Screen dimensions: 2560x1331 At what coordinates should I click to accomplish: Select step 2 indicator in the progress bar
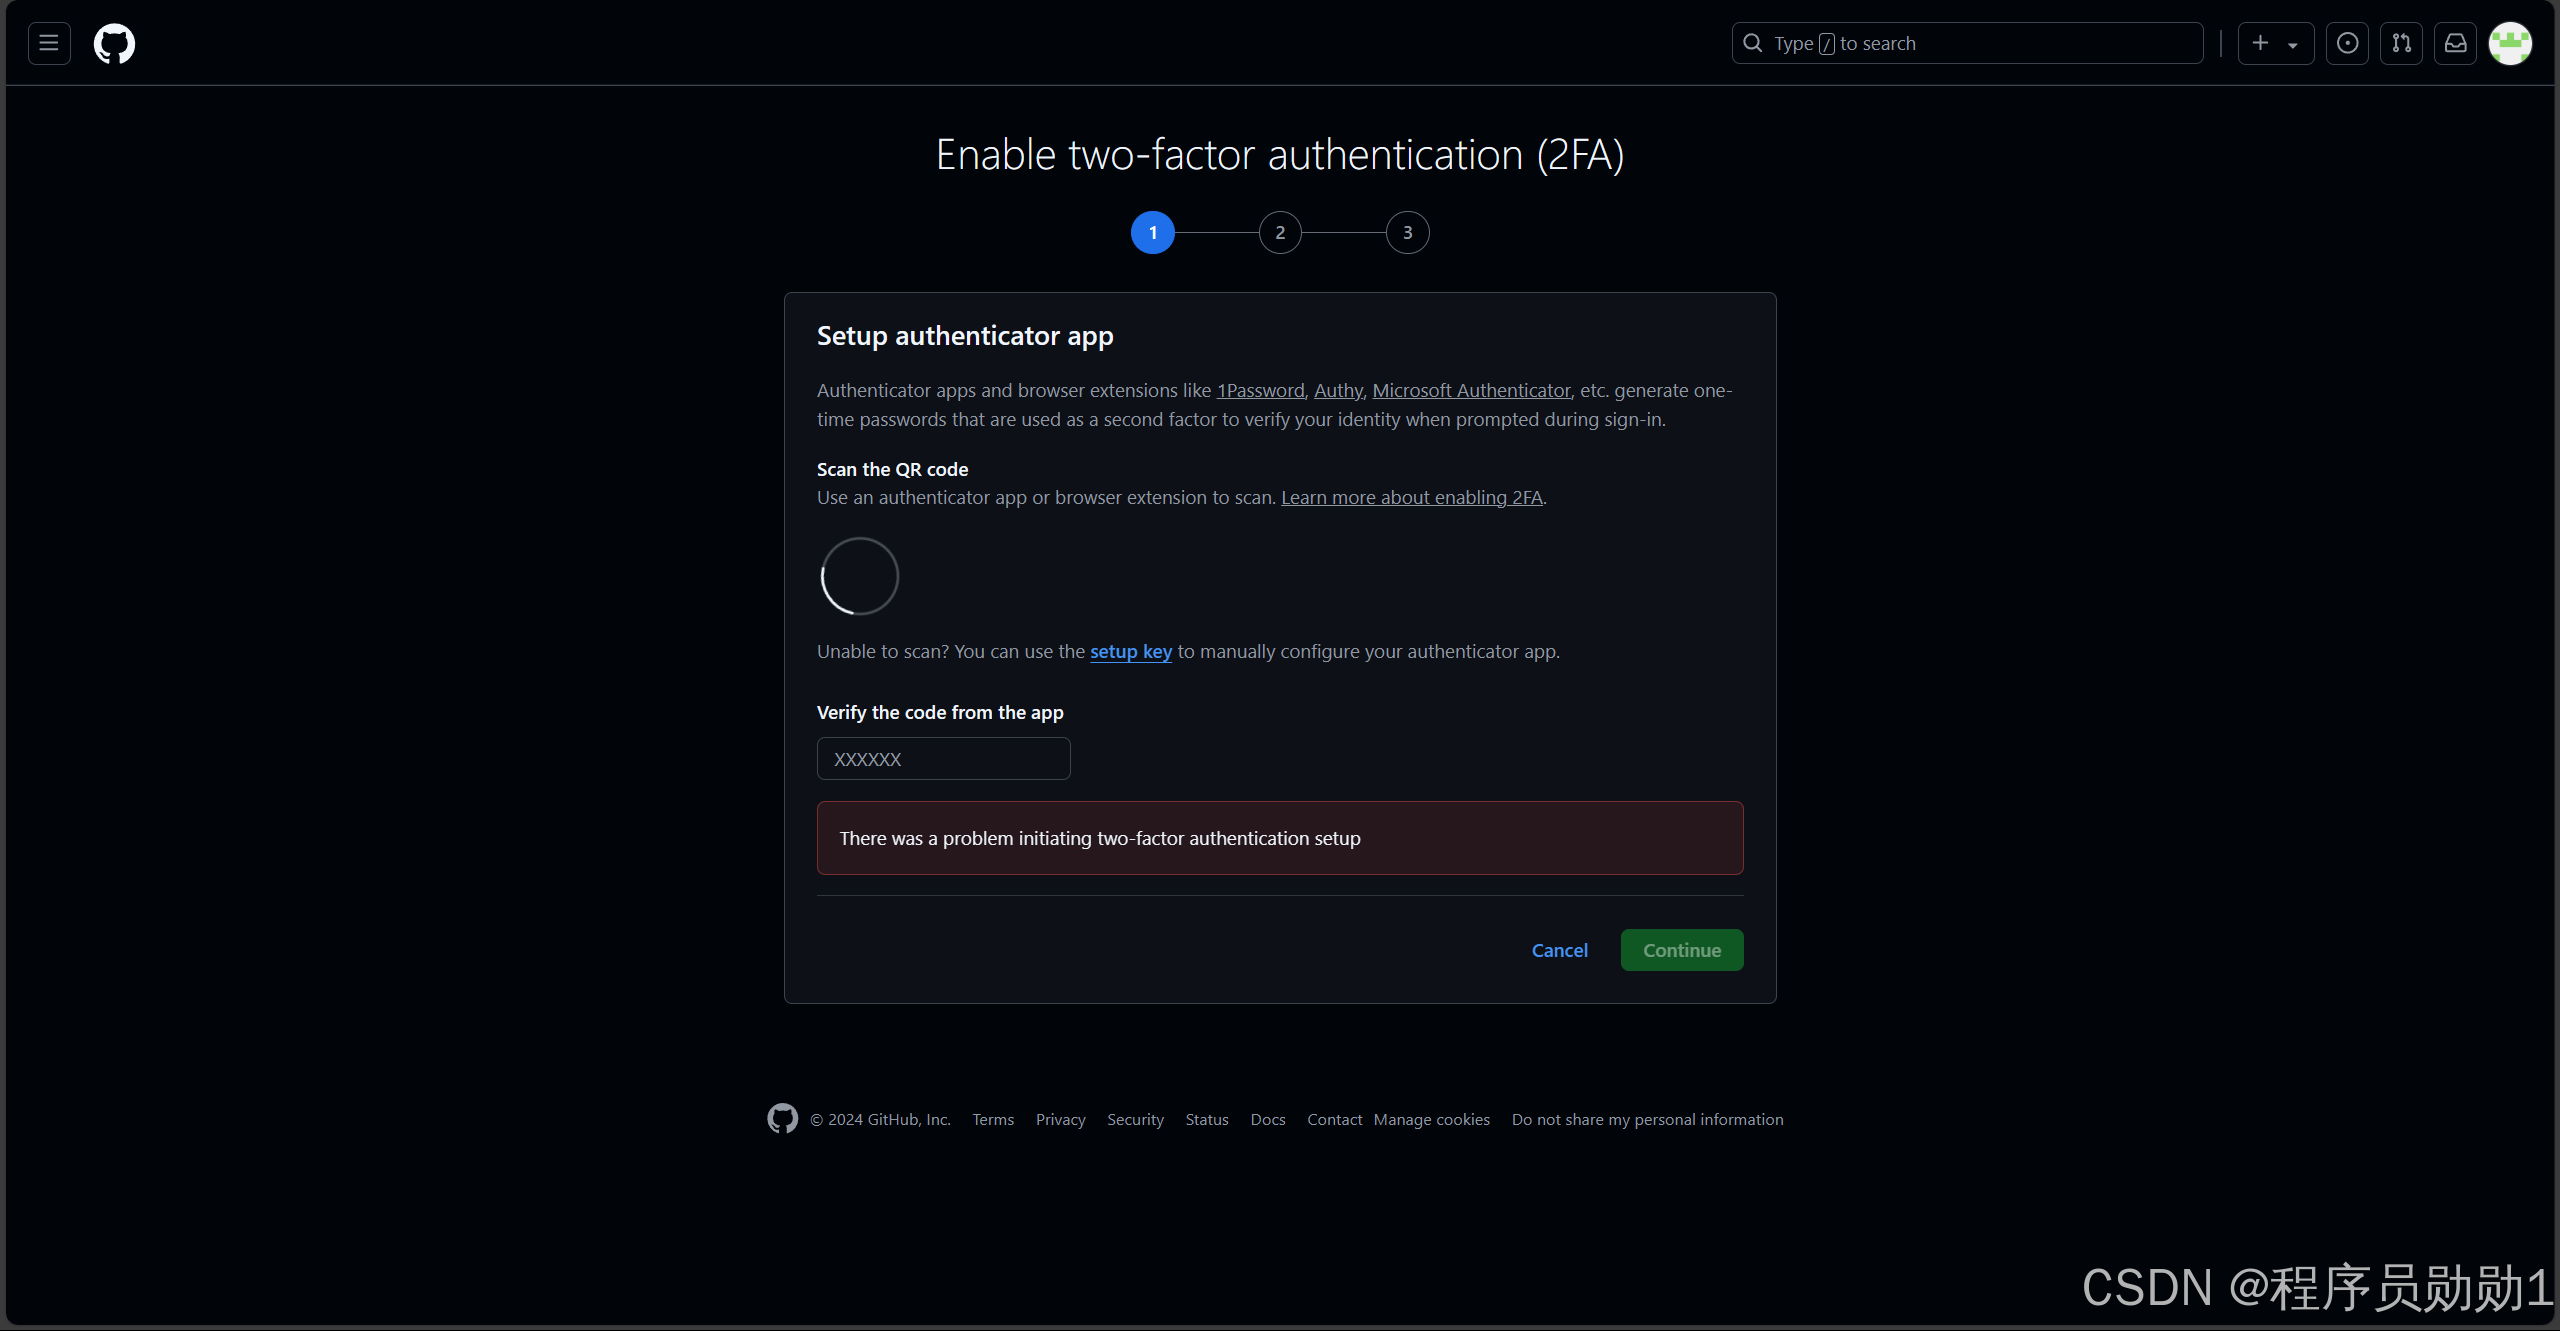pos(1279,232)
